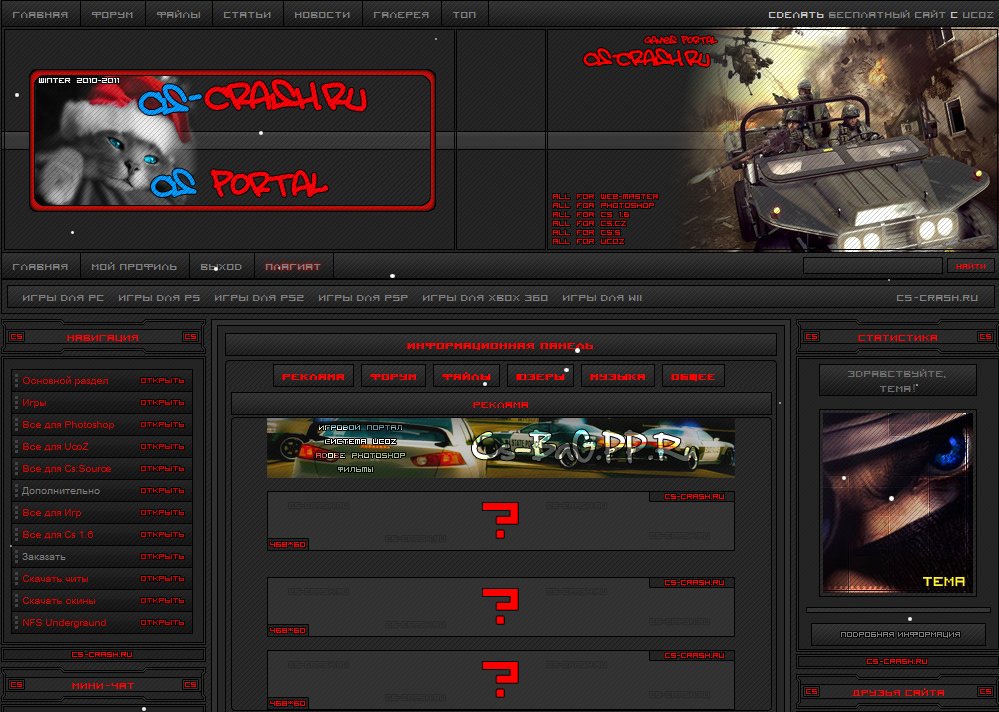Expand Заказать with Открыть

(162, 557)
